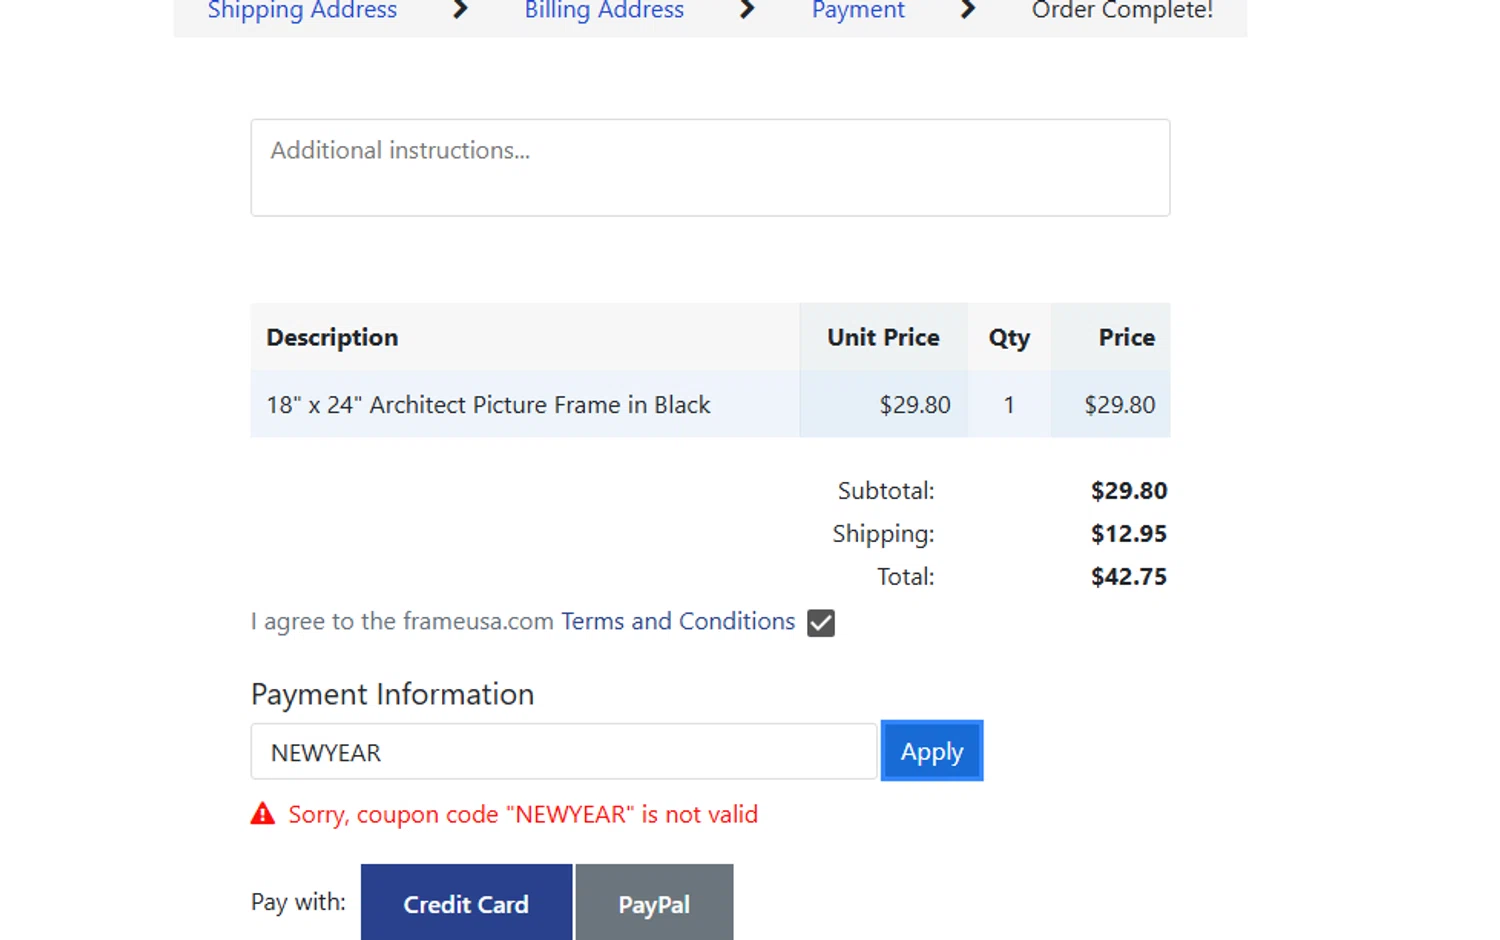Open the Terms and Conditions link
Image resolution: width=1500 pixels, height=940 pixels.
coord(678,621)
